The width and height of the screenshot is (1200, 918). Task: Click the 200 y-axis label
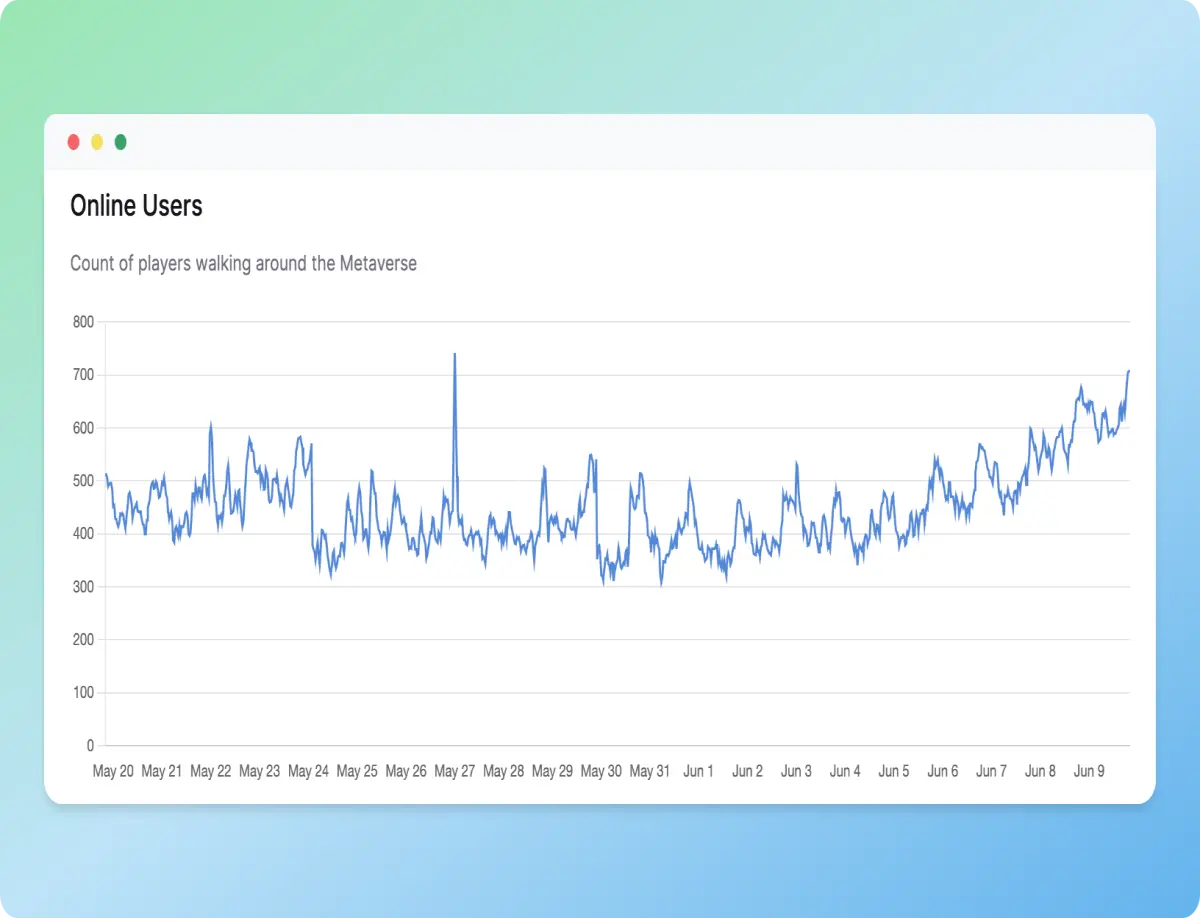[83, 640]
